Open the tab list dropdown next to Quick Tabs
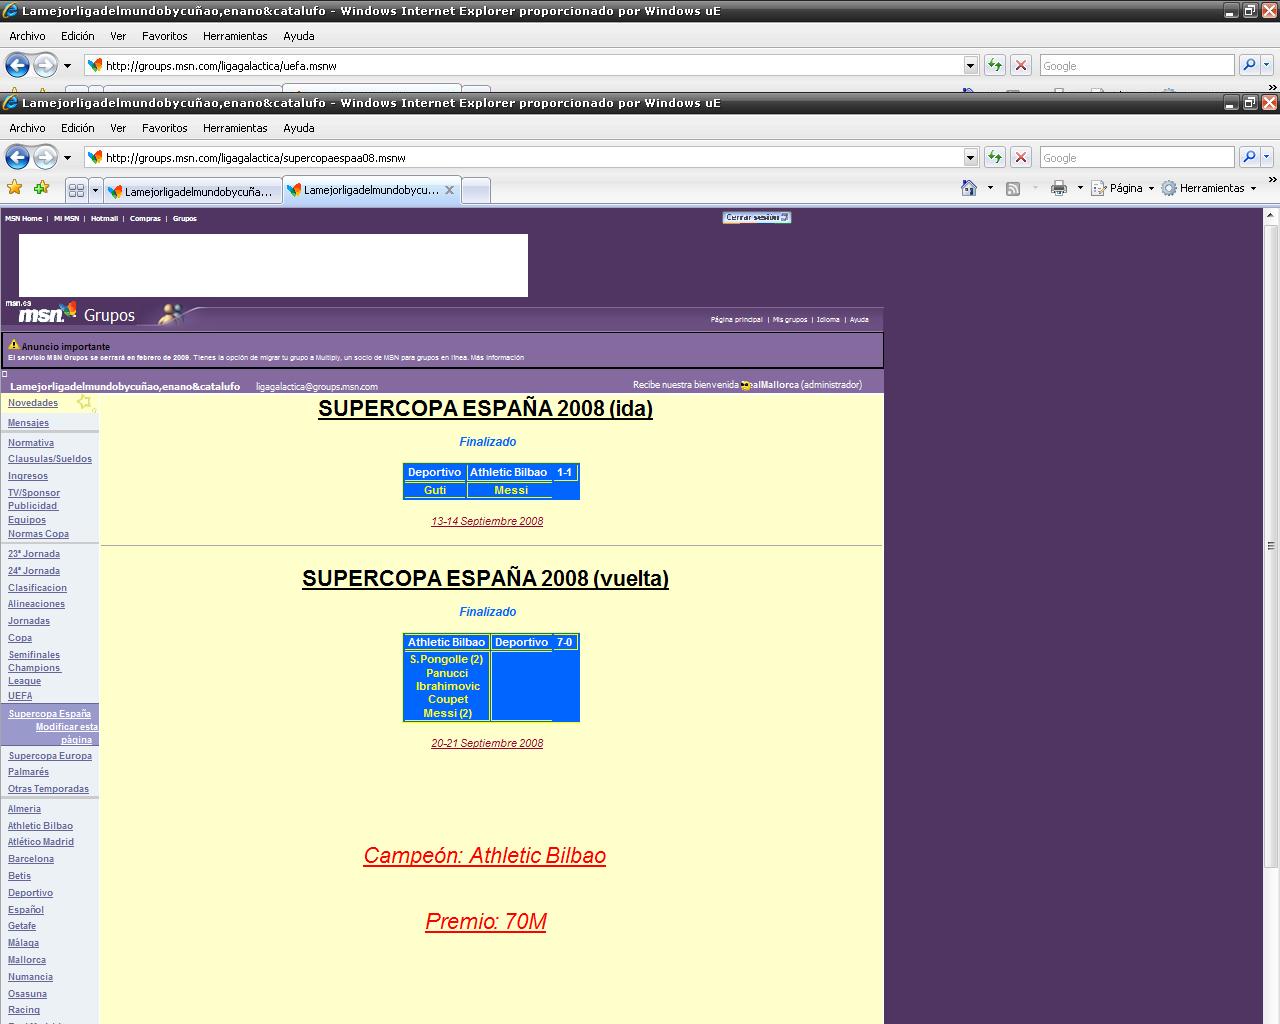 95,190
